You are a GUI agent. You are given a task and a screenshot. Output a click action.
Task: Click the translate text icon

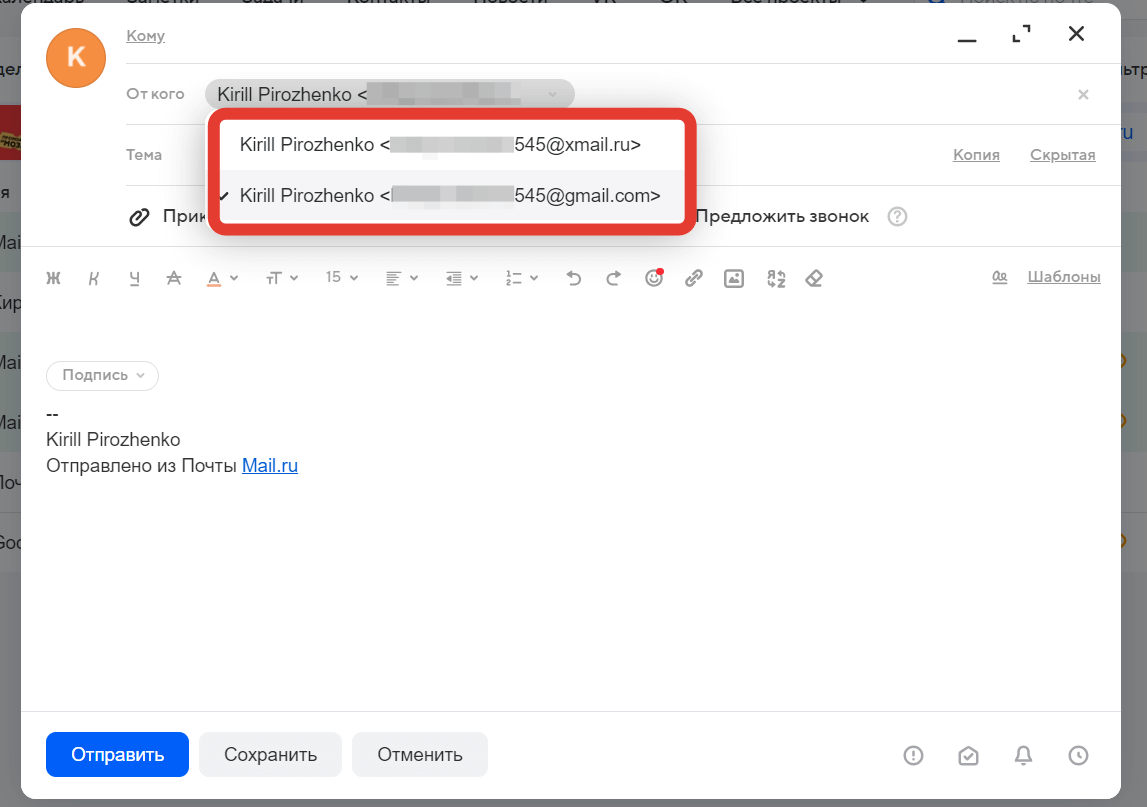coord(776,278)
